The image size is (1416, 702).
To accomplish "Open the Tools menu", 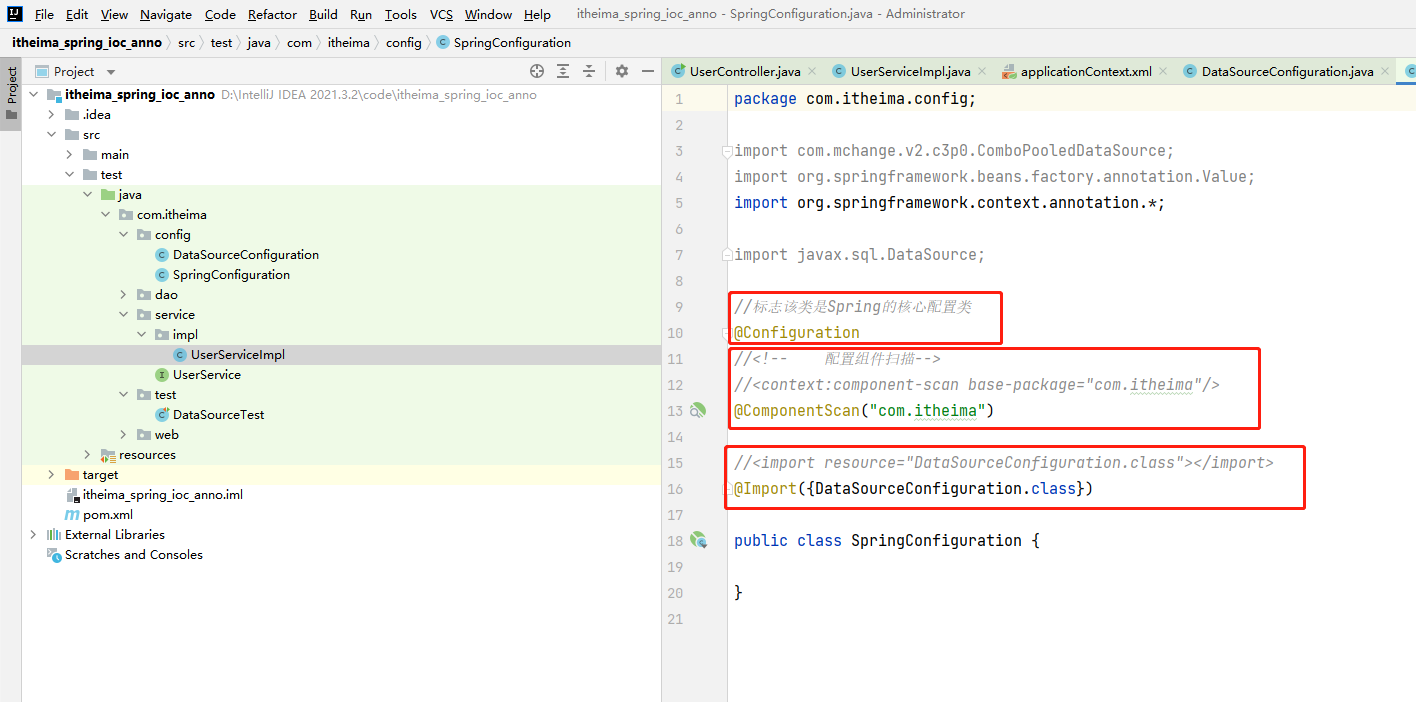I will click(400, 14).
